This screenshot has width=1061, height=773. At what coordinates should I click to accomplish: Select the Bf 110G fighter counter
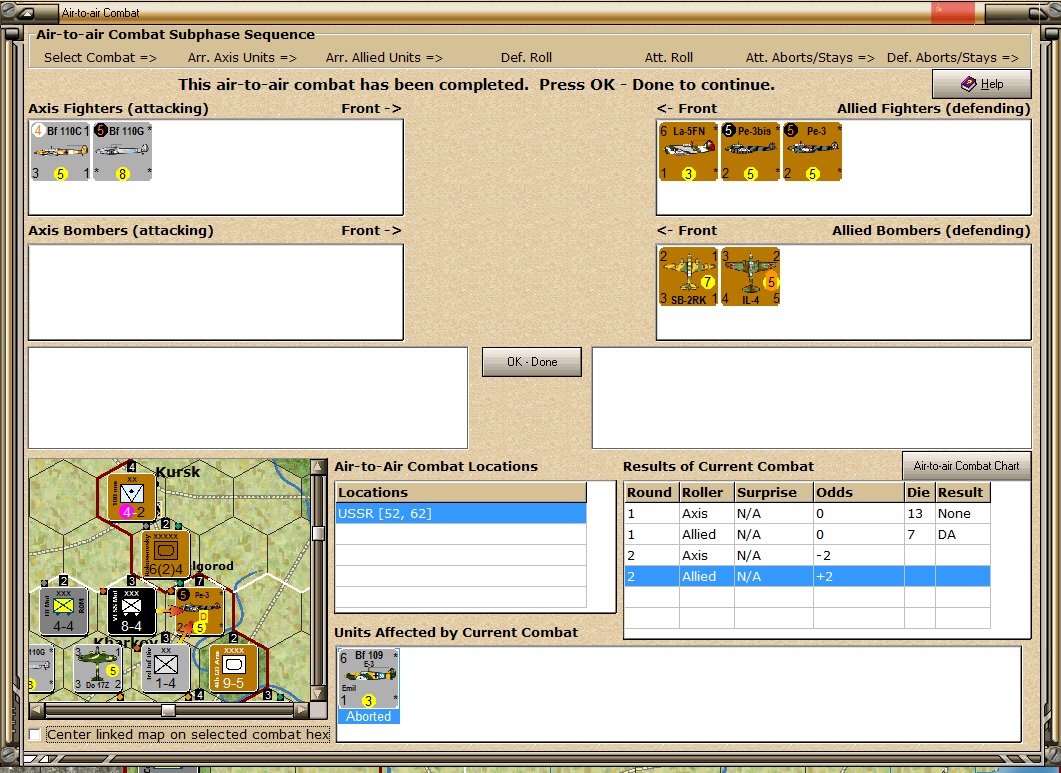click(122, 152)
